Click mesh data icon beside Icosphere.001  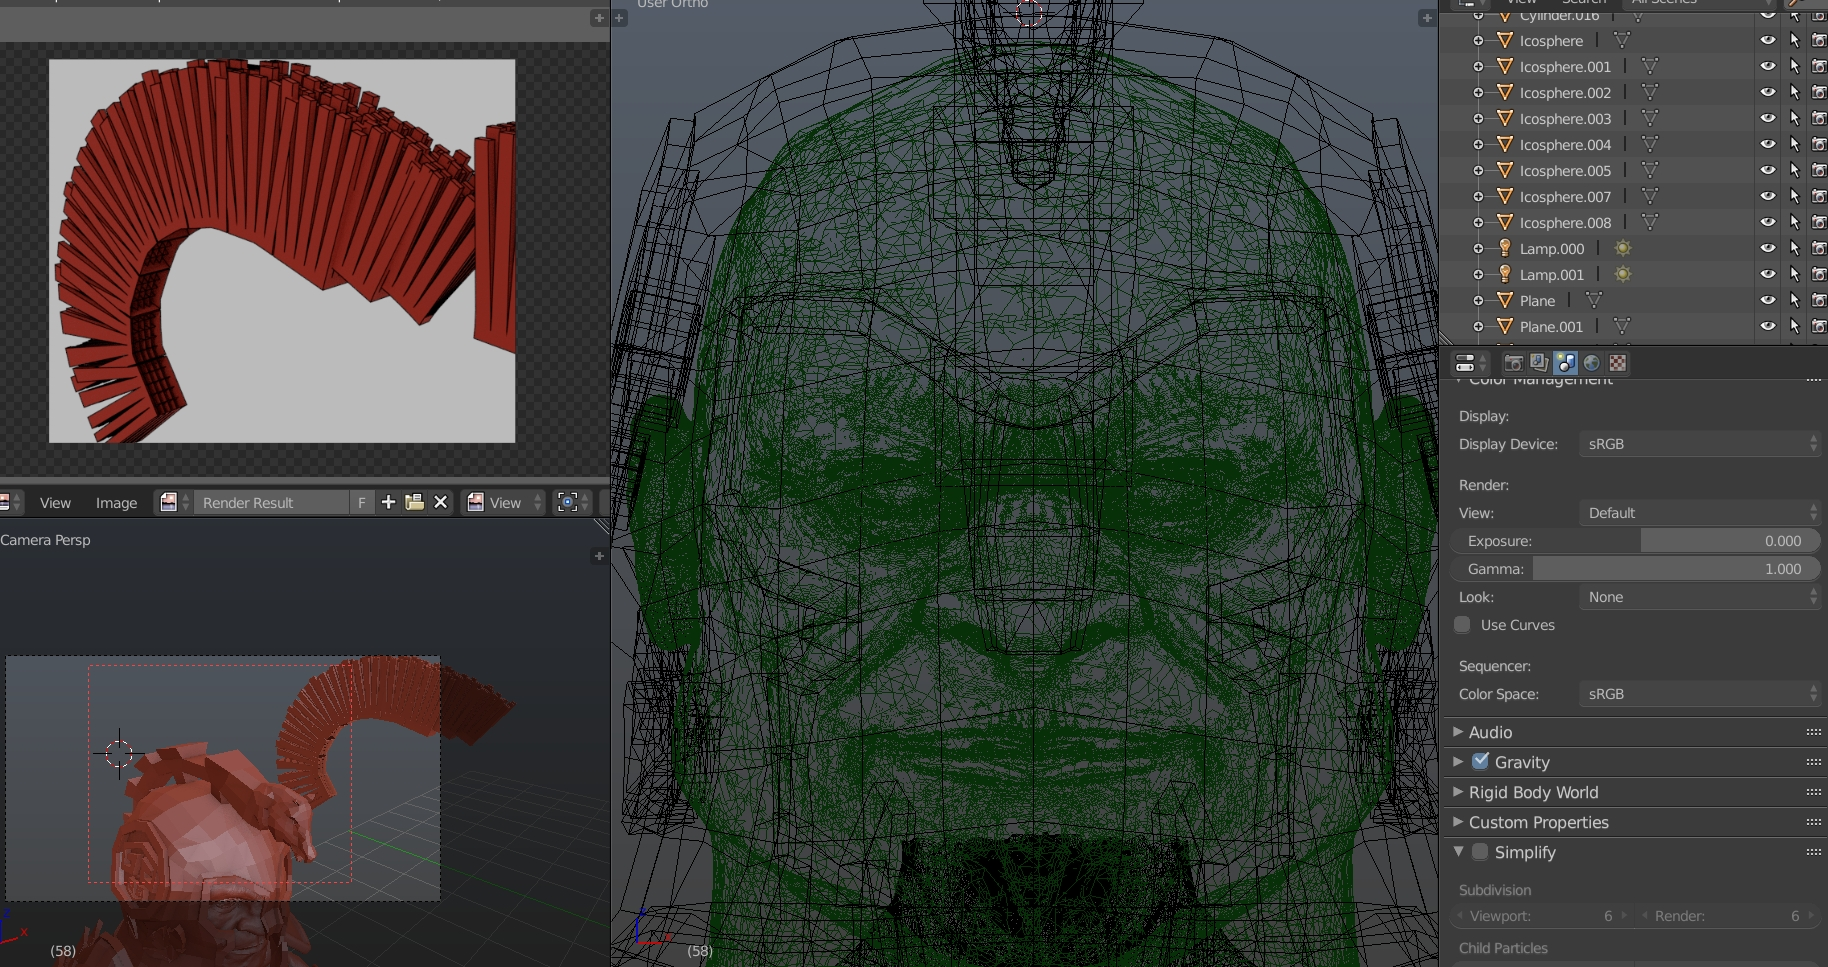coord(1650,66)
